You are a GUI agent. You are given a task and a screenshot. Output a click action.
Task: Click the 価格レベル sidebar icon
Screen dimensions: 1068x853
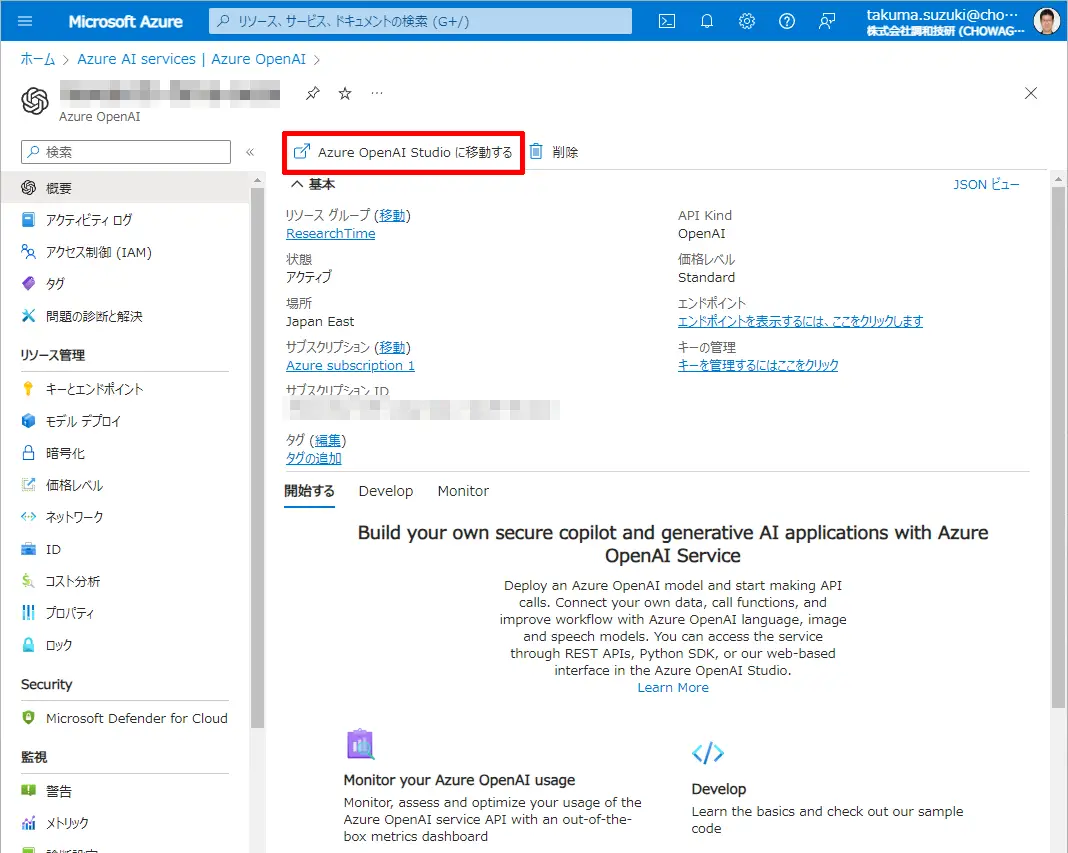(28, 485)
